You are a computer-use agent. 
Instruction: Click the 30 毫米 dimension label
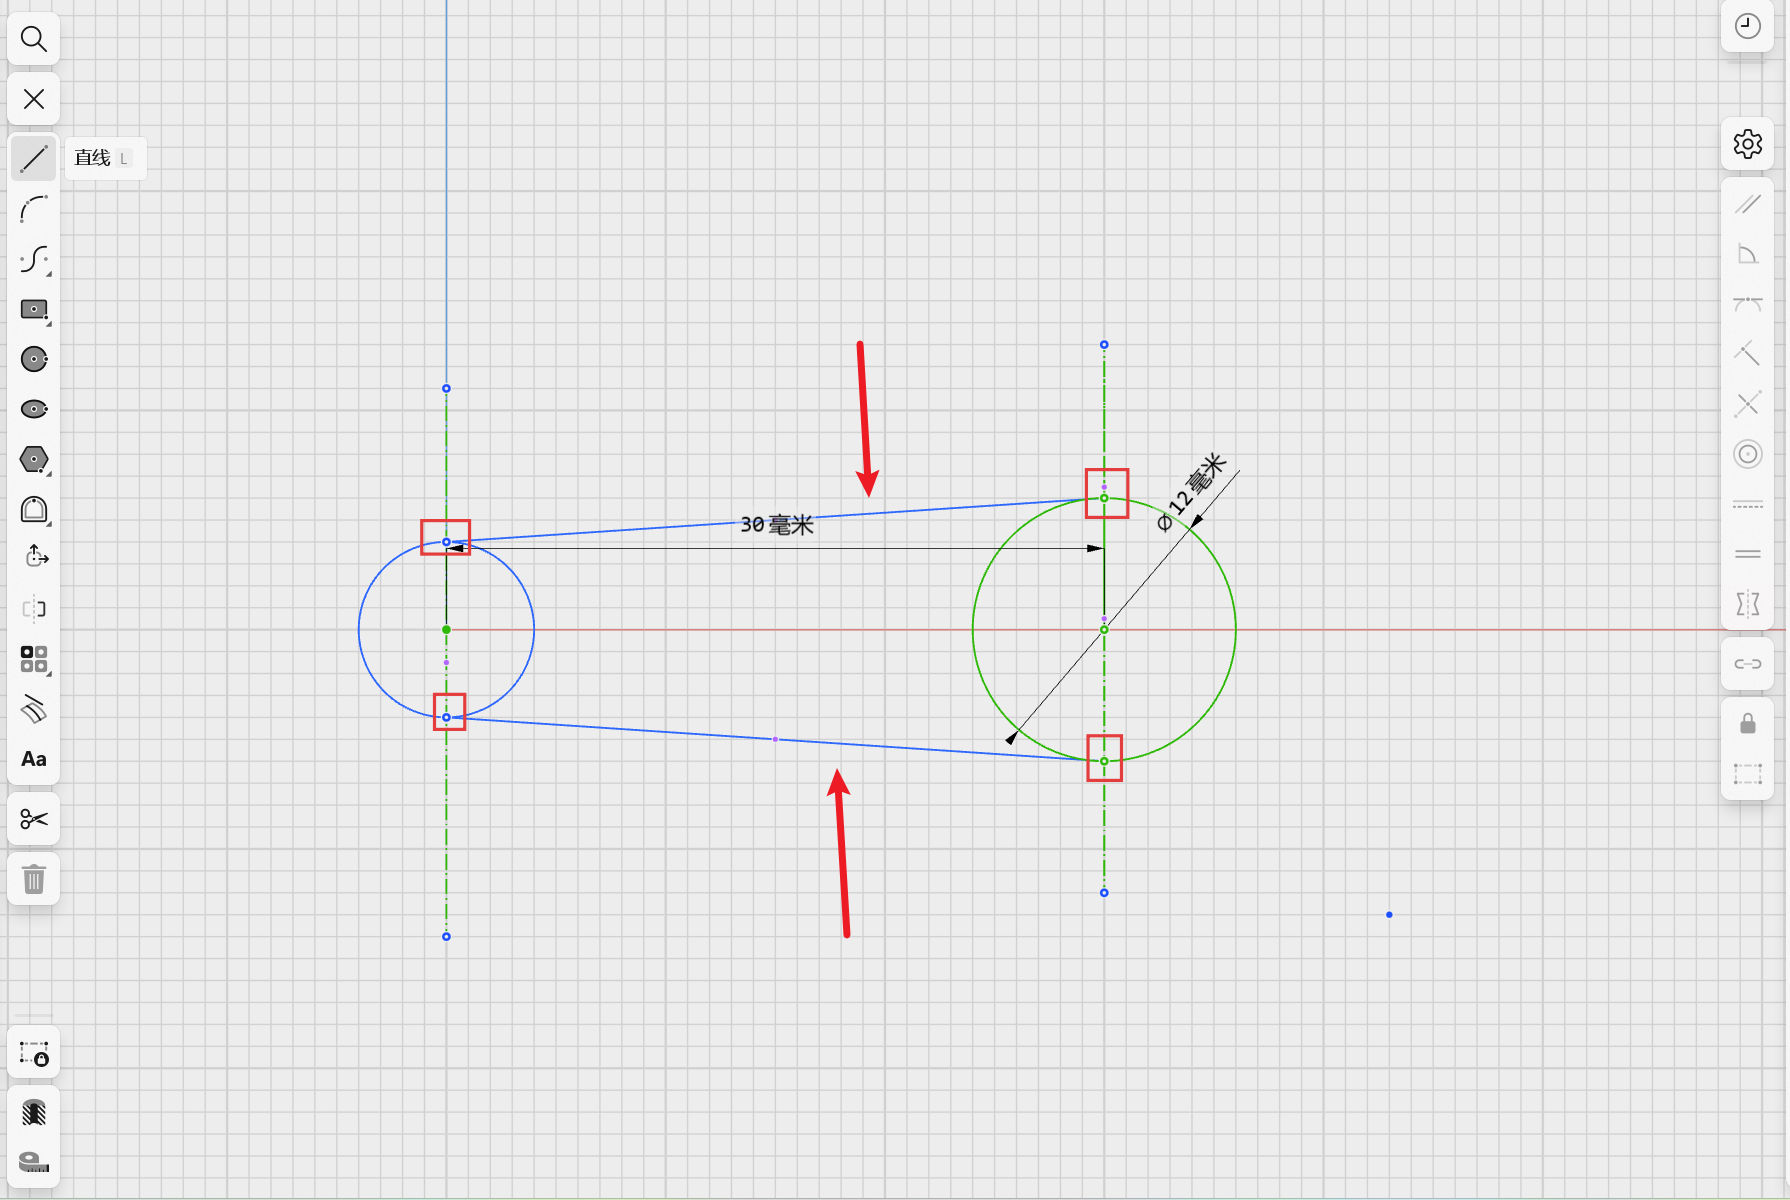pyautogui.click(x=777, y=525)
